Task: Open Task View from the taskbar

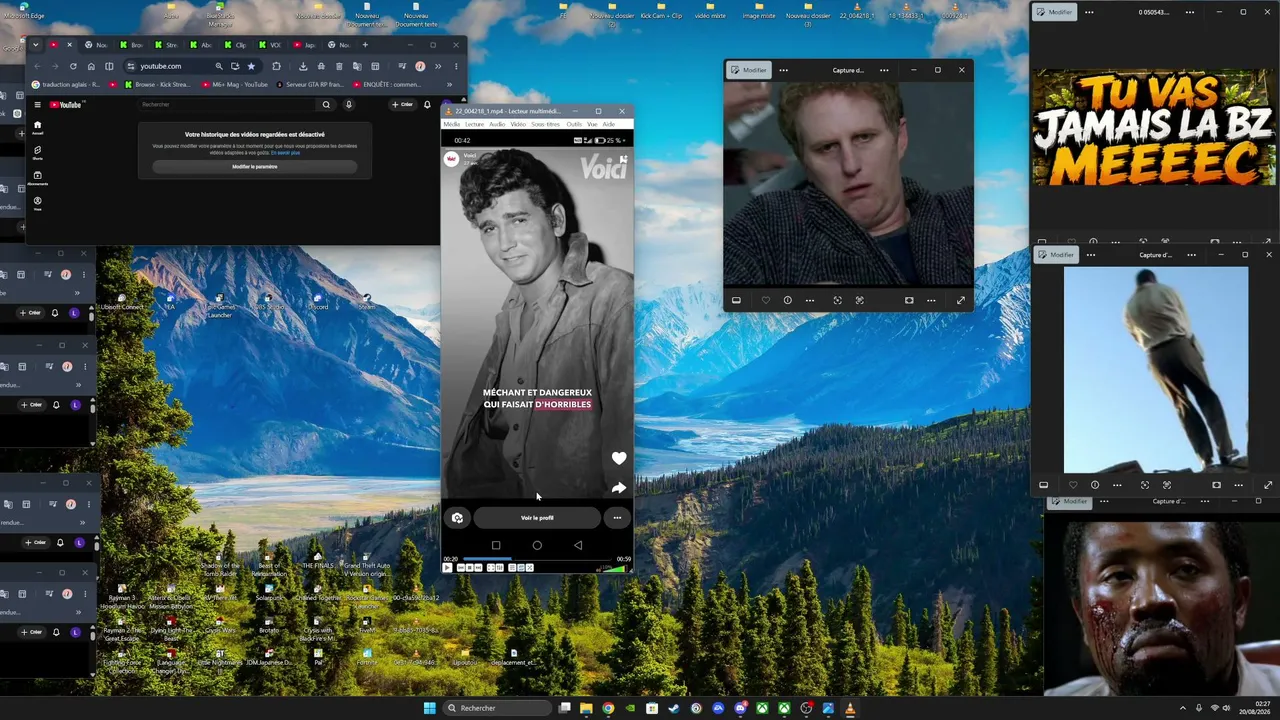Action: (x=565, y=708)
